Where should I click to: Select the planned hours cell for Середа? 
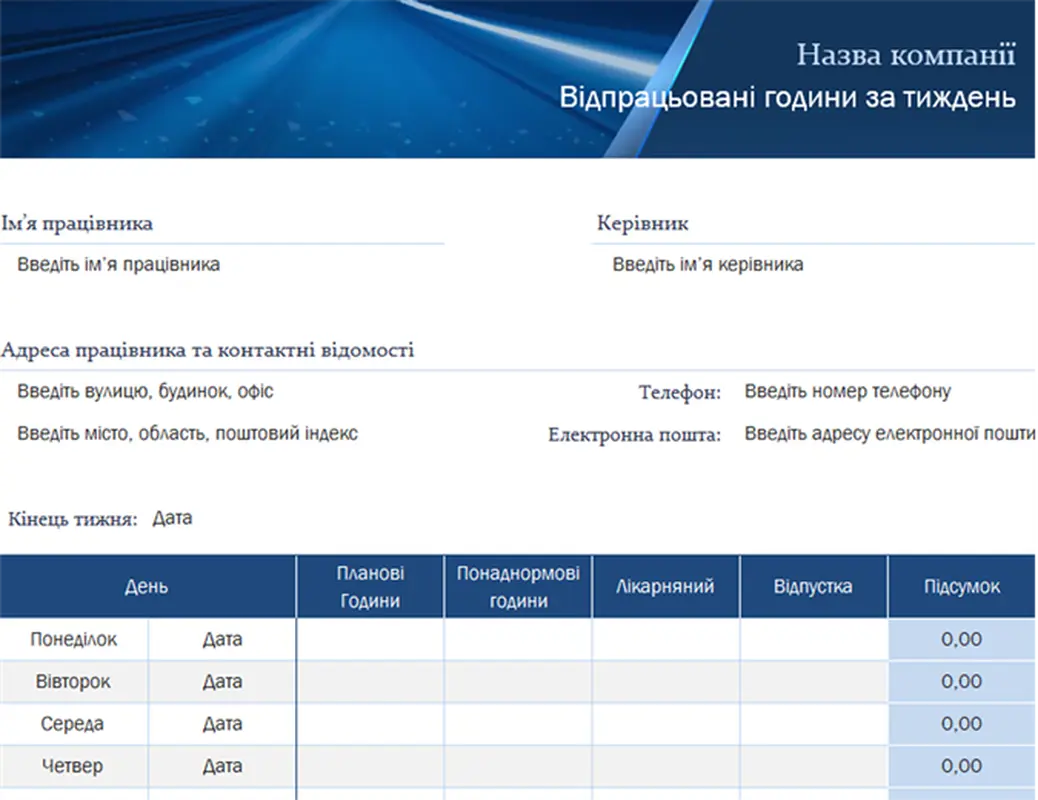[x=370, y=724]
